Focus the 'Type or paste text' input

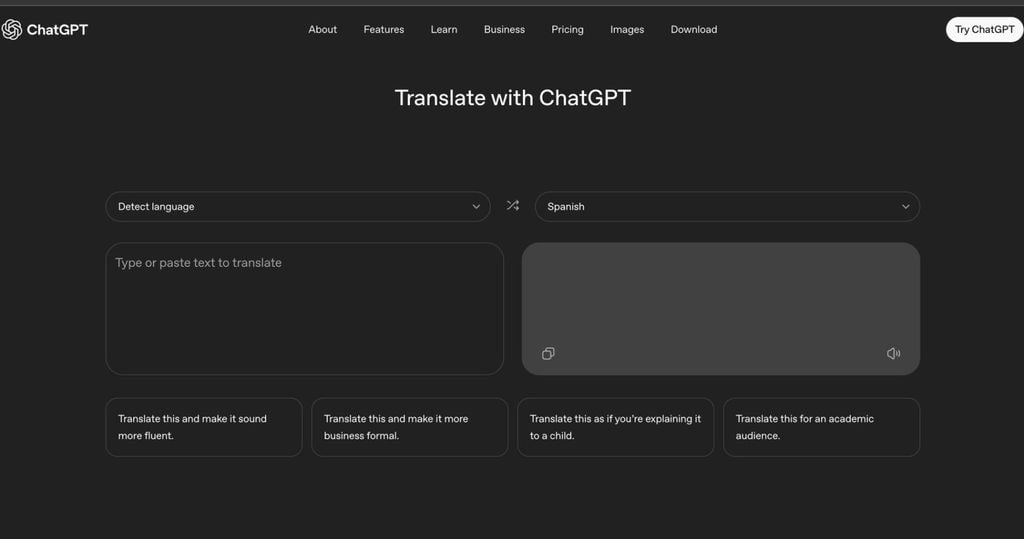[x=304, y=308]
